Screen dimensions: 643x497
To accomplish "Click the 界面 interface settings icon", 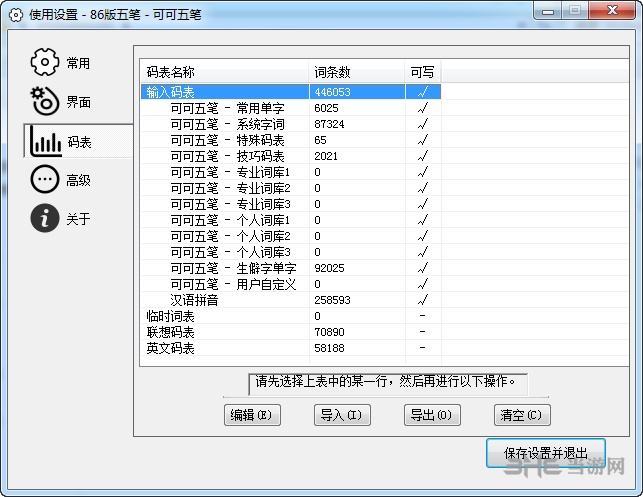I will [45, 101].
